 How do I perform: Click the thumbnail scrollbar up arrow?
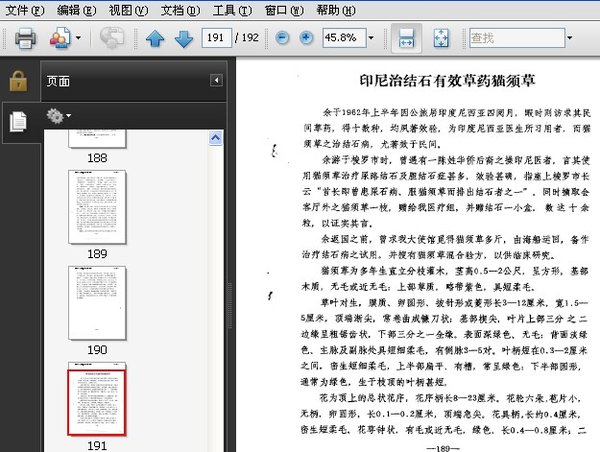(216, 137)
